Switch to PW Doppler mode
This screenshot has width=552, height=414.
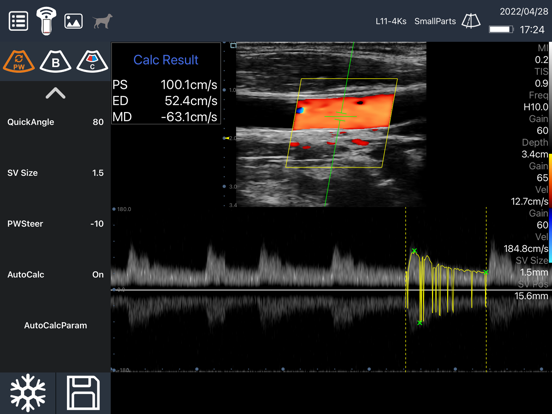tap(19, 61)
